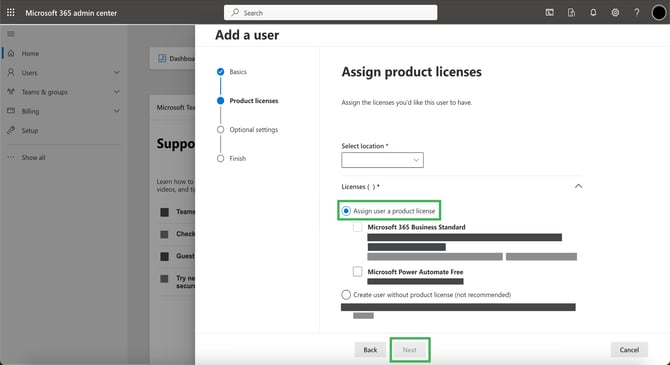Go to the Optional settings step

(x=253, y=130)
